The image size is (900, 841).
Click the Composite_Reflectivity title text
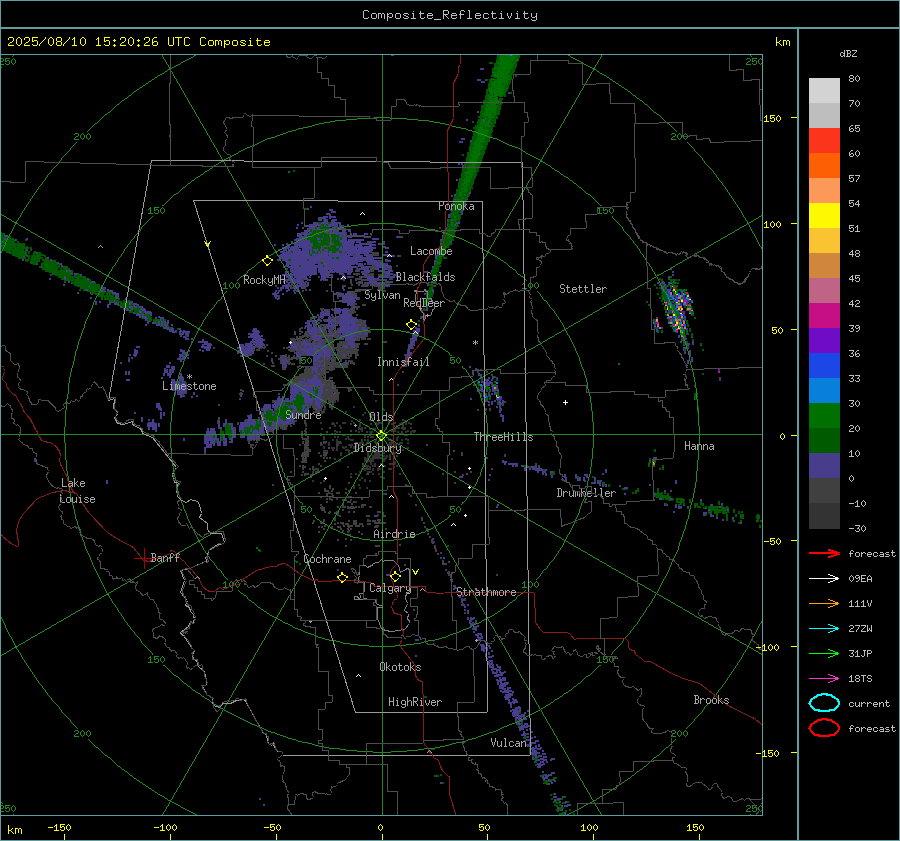click(450, 15)
